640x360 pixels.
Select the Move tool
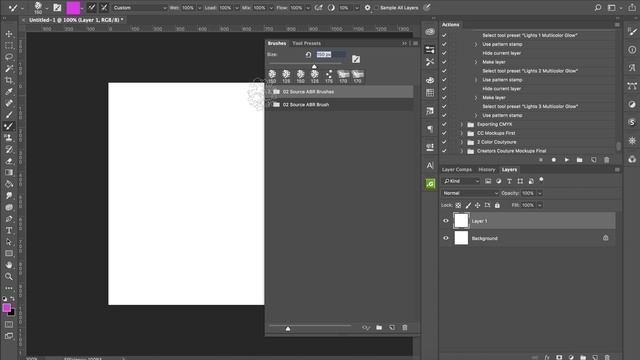[x=9, y=34]
